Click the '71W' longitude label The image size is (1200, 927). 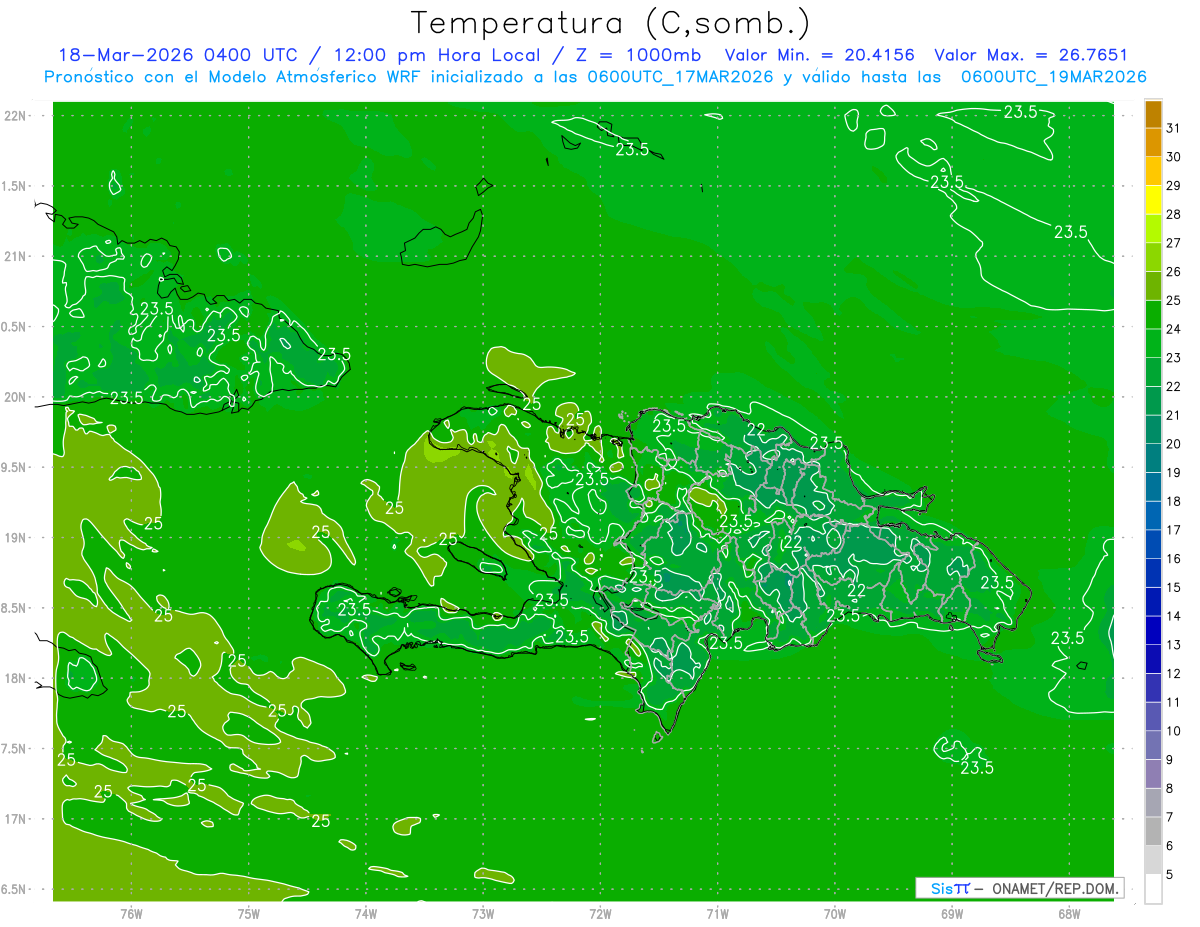click(717, 914)
